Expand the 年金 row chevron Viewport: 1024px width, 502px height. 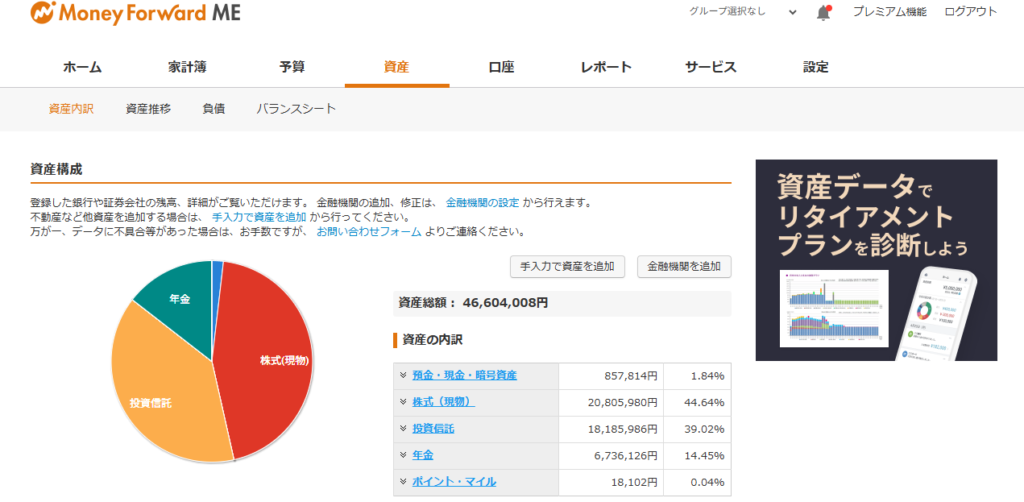click(402, 455)
